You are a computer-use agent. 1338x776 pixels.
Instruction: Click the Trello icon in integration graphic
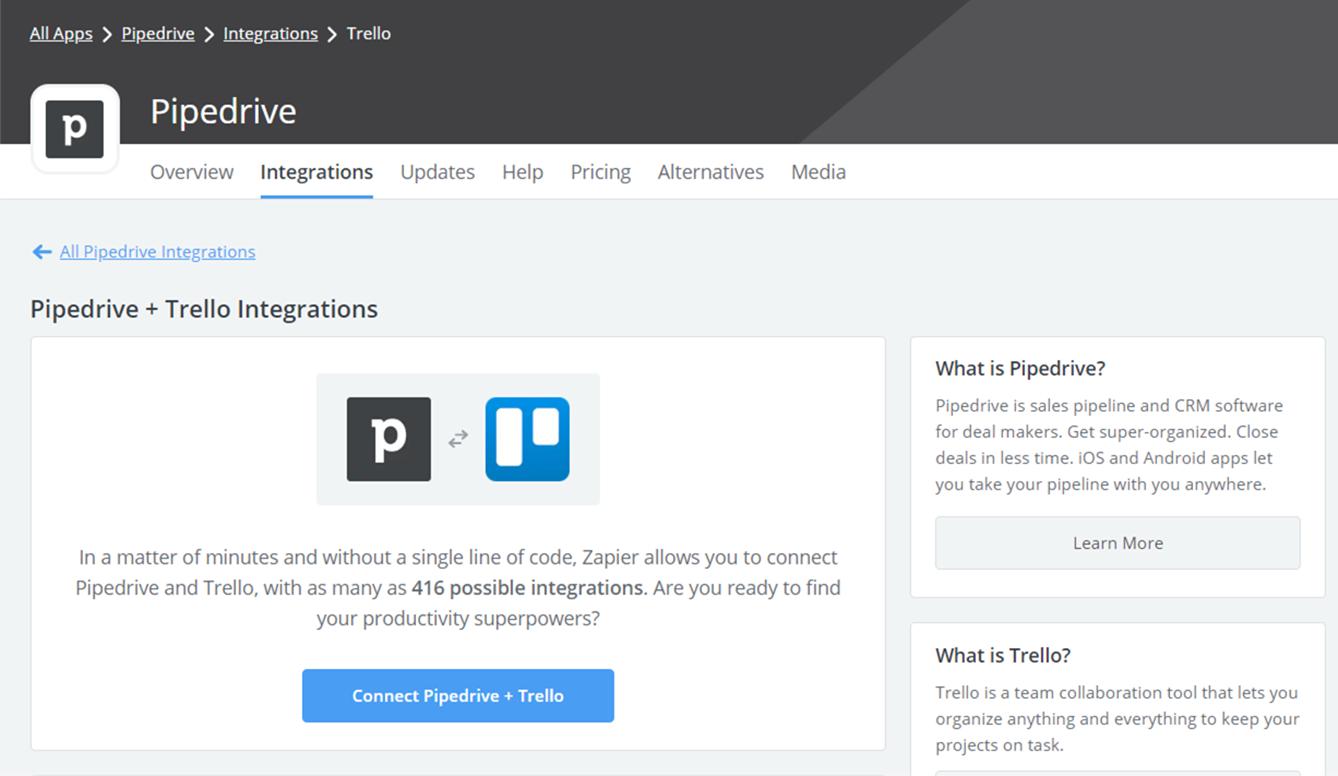[x=527, y=439]
